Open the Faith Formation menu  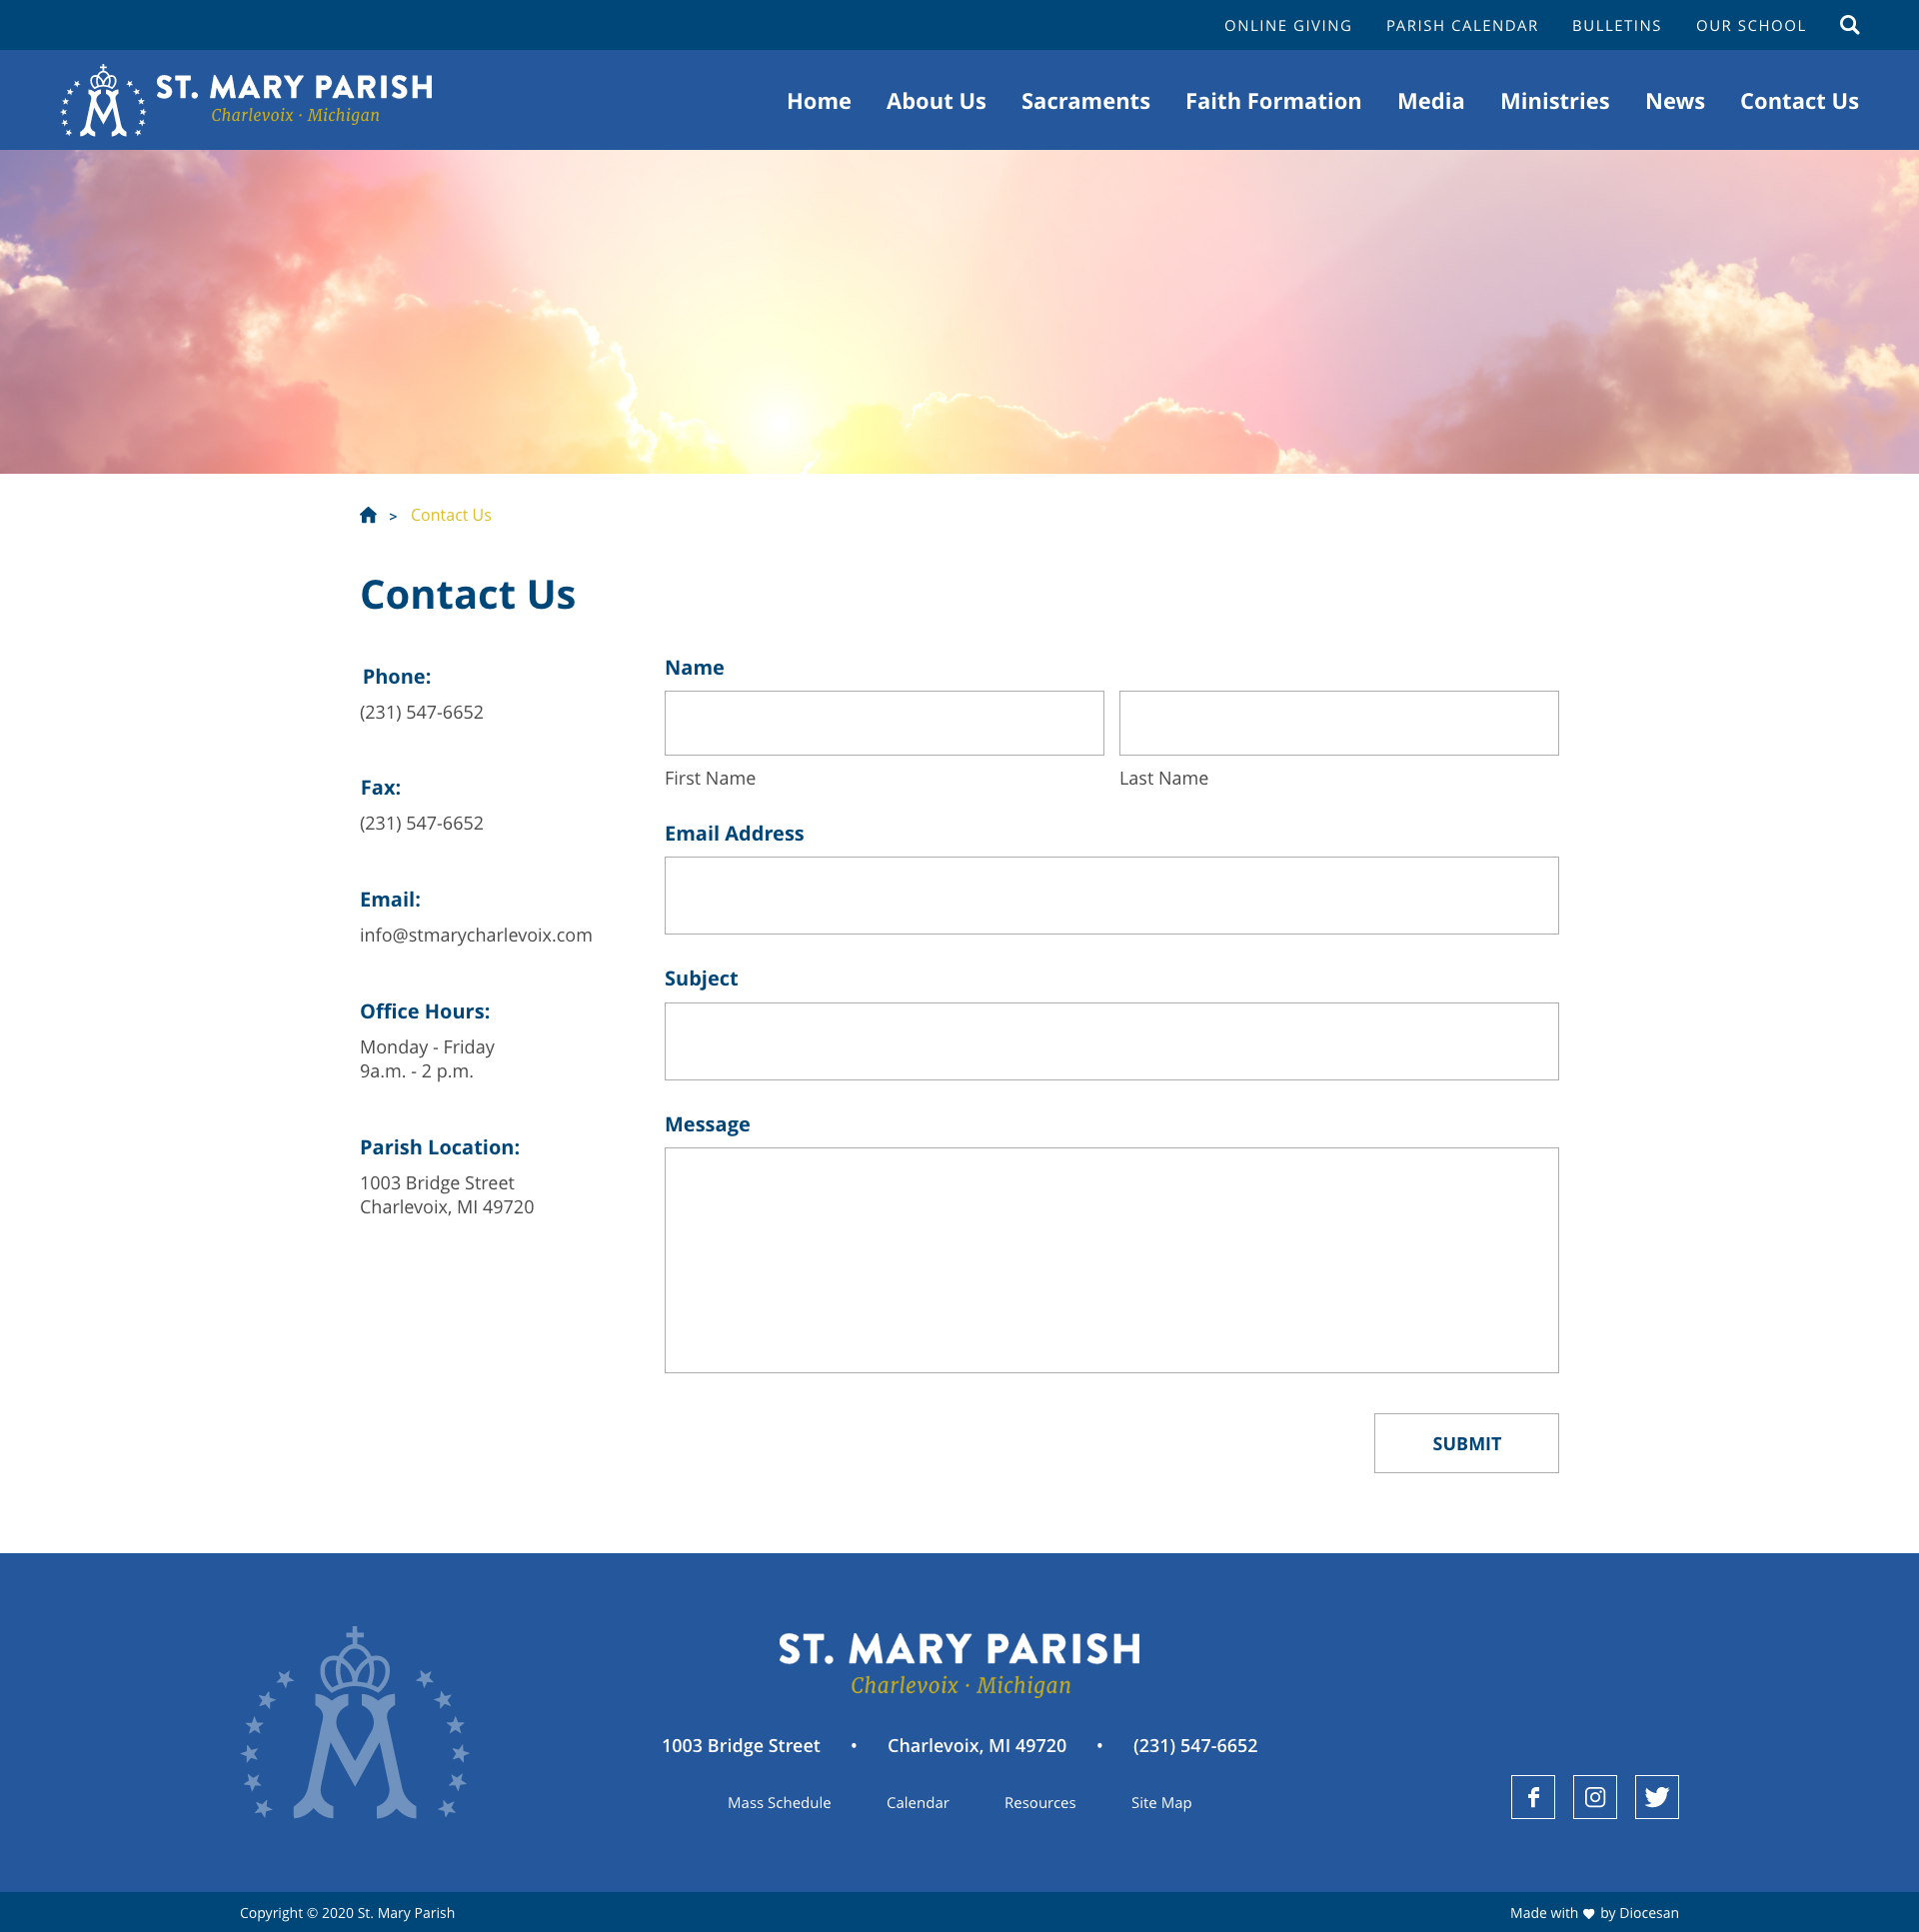click(x=1273, y=101)
